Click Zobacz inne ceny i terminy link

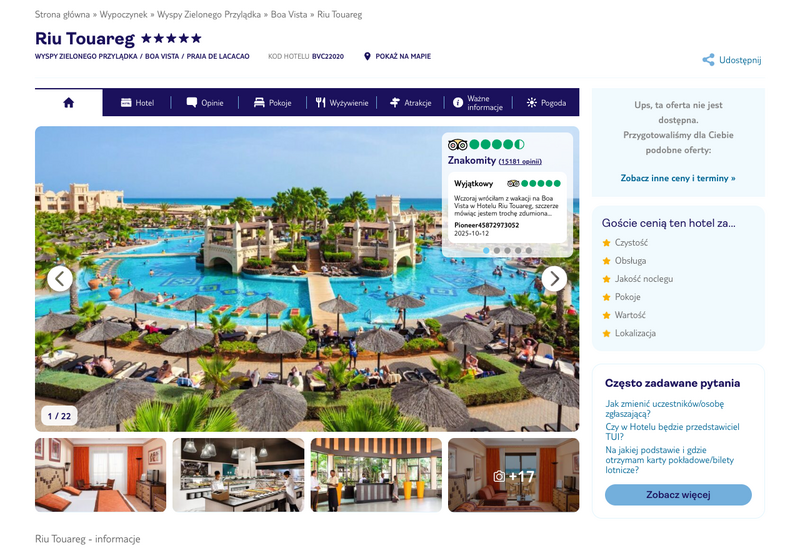coord(678,178)
